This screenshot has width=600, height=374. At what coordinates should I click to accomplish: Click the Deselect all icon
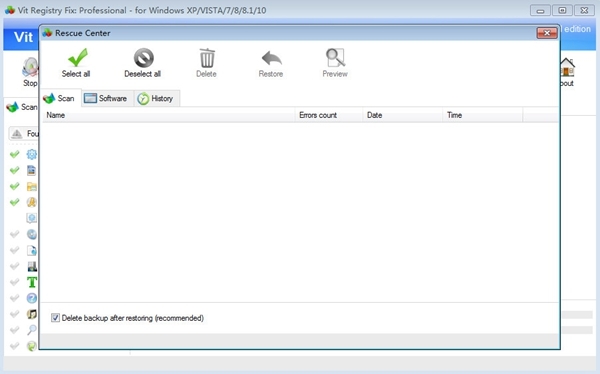143,58
